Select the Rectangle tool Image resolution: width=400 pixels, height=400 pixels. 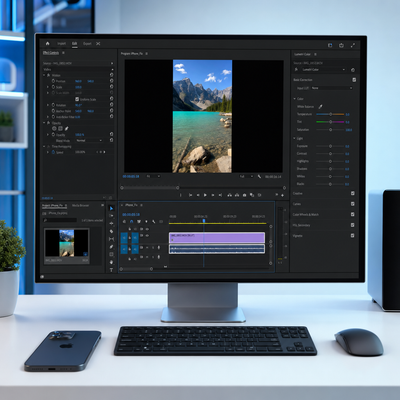coord(111,254)
